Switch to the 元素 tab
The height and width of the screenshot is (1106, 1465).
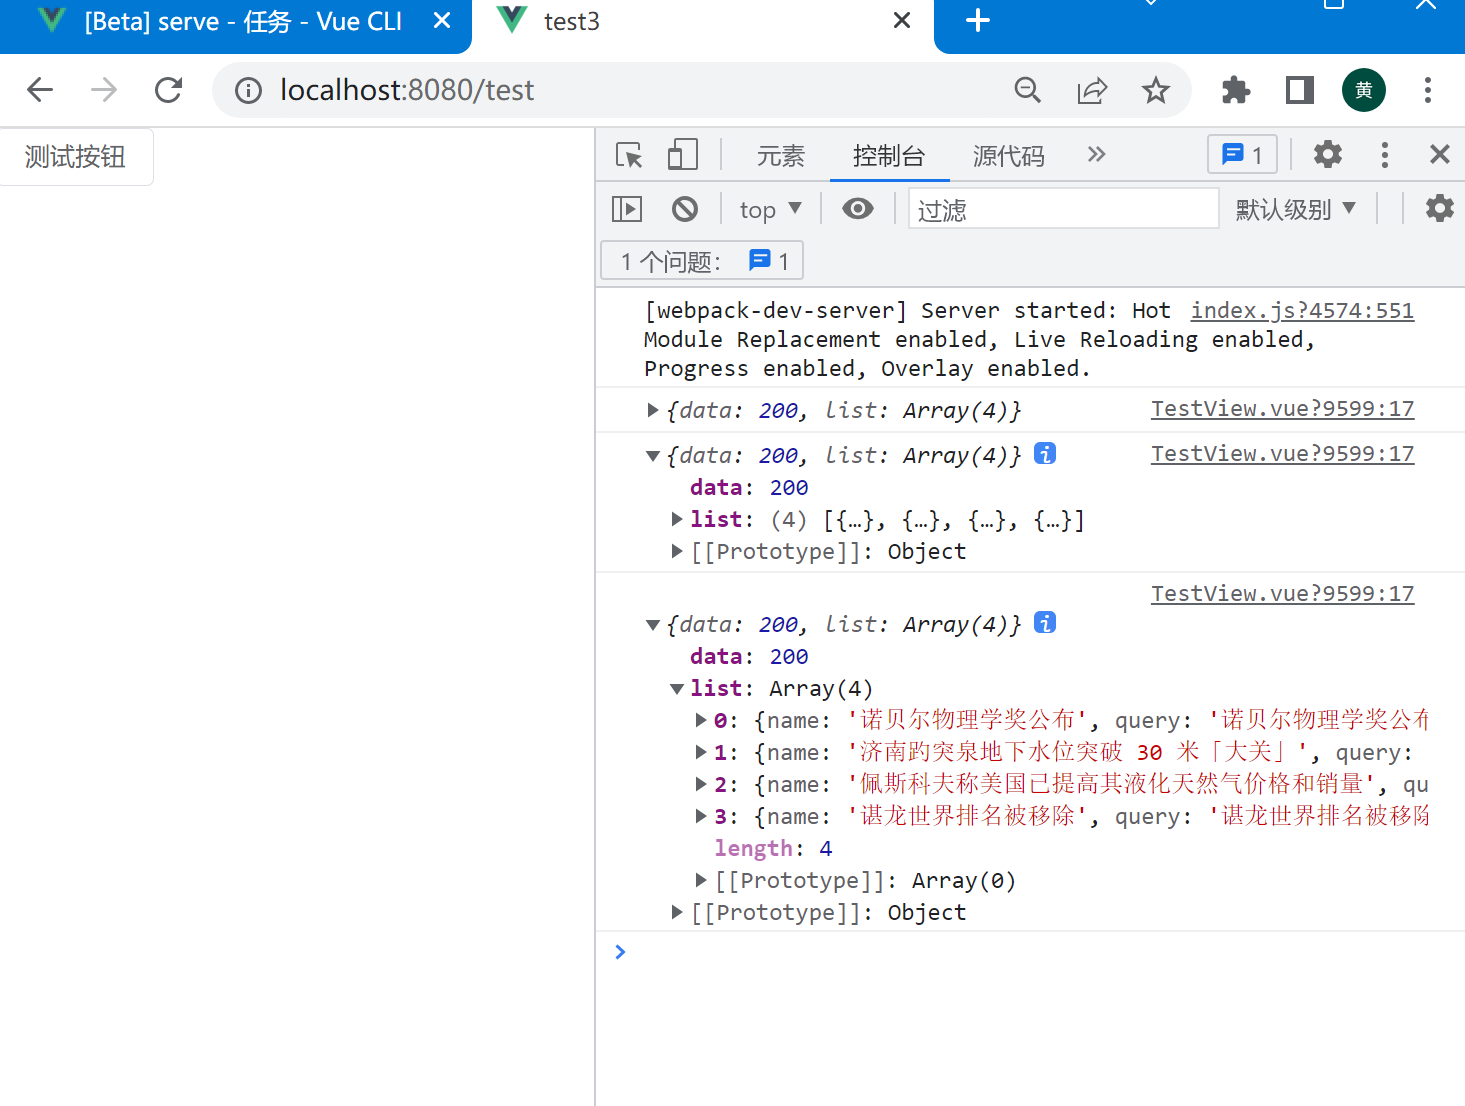780,156
